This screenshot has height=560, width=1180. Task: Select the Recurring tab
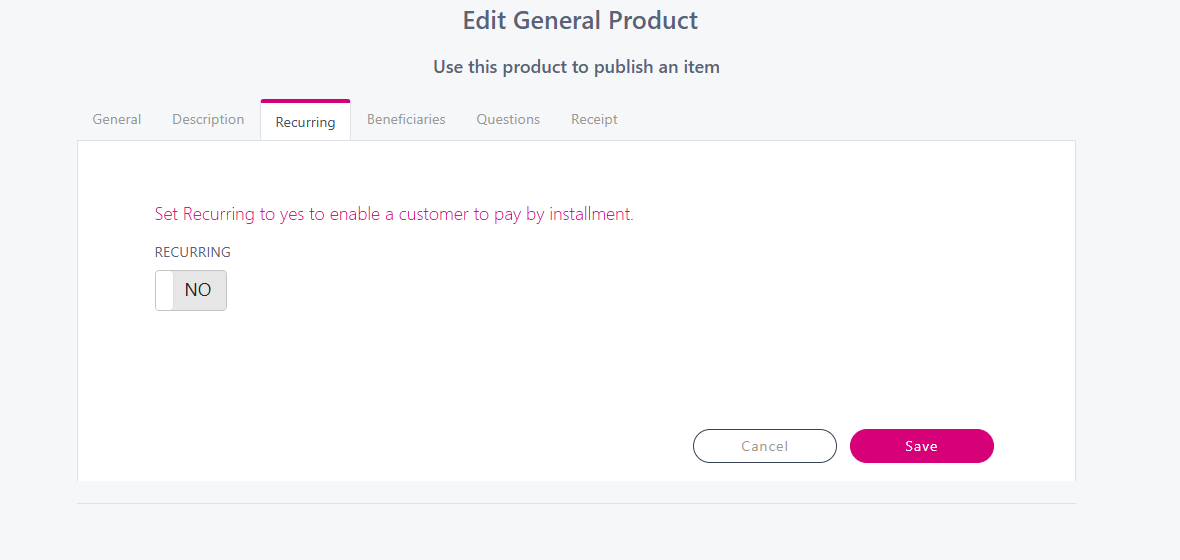[x=305, y=122]
